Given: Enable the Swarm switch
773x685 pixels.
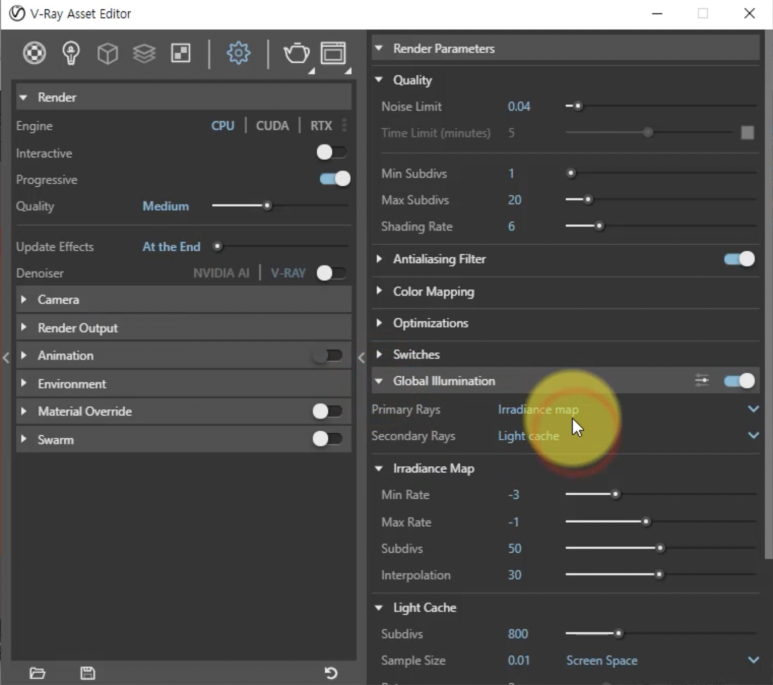Looking at the screenshot, I should tap(327, 438).
